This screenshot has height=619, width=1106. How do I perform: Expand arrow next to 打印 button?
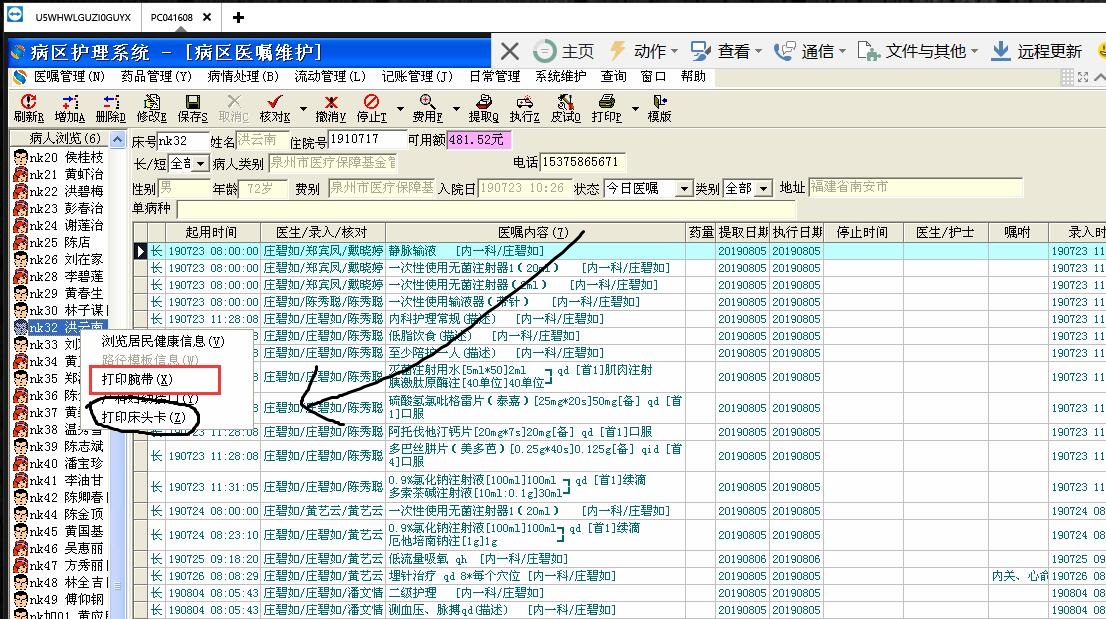[x=636, y=109]
